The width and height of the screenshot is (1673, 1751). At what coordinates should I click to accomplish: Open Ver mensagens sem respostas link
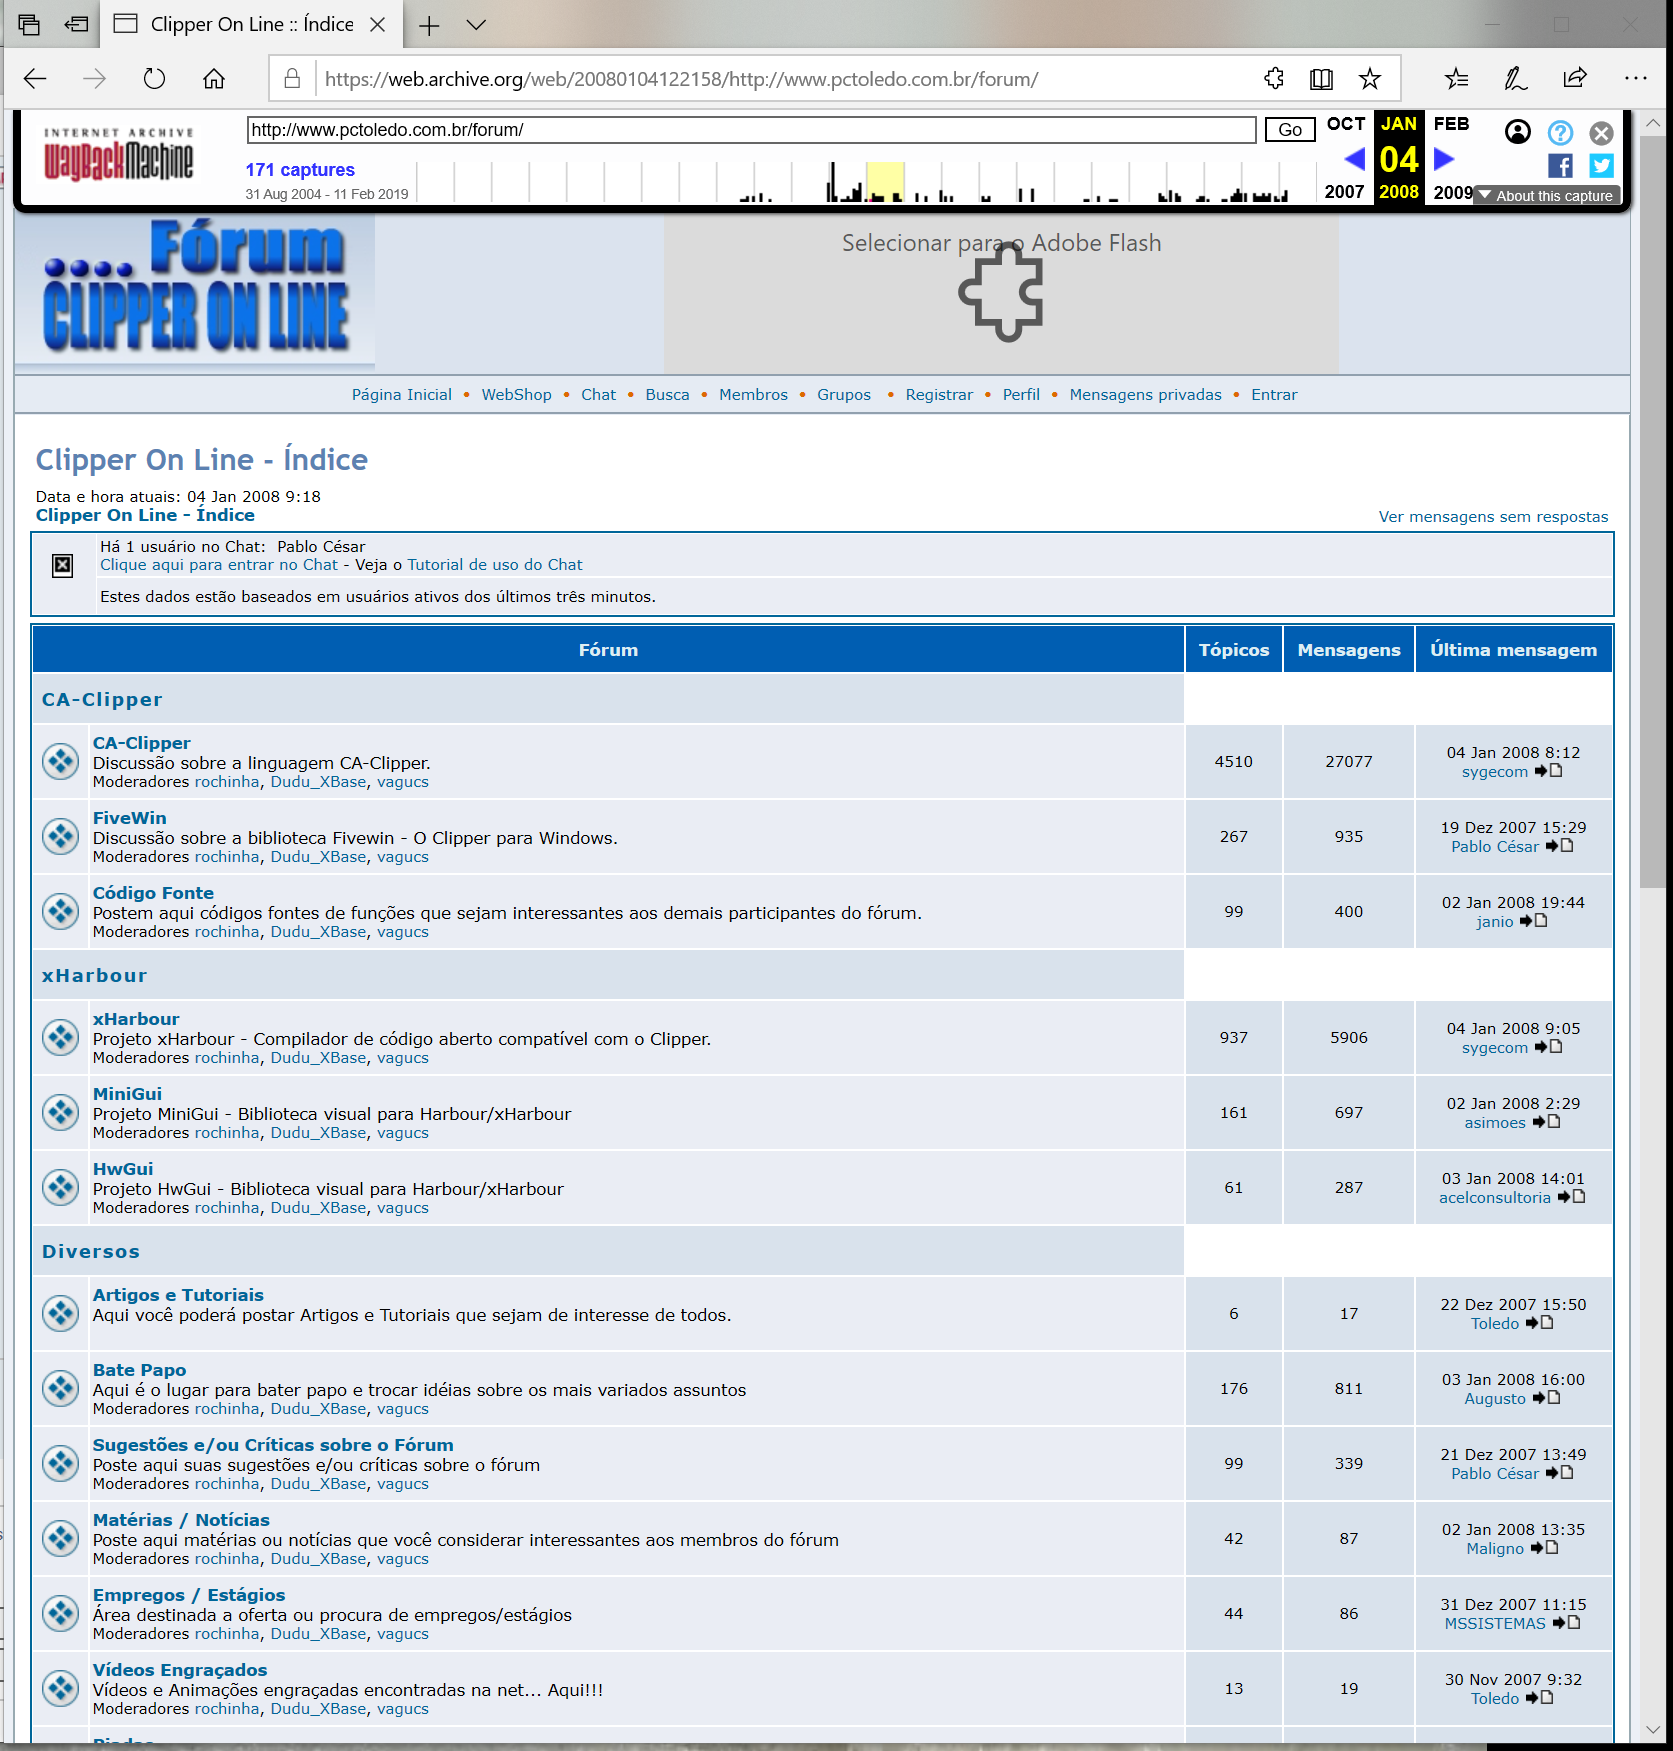(1494, 517)
